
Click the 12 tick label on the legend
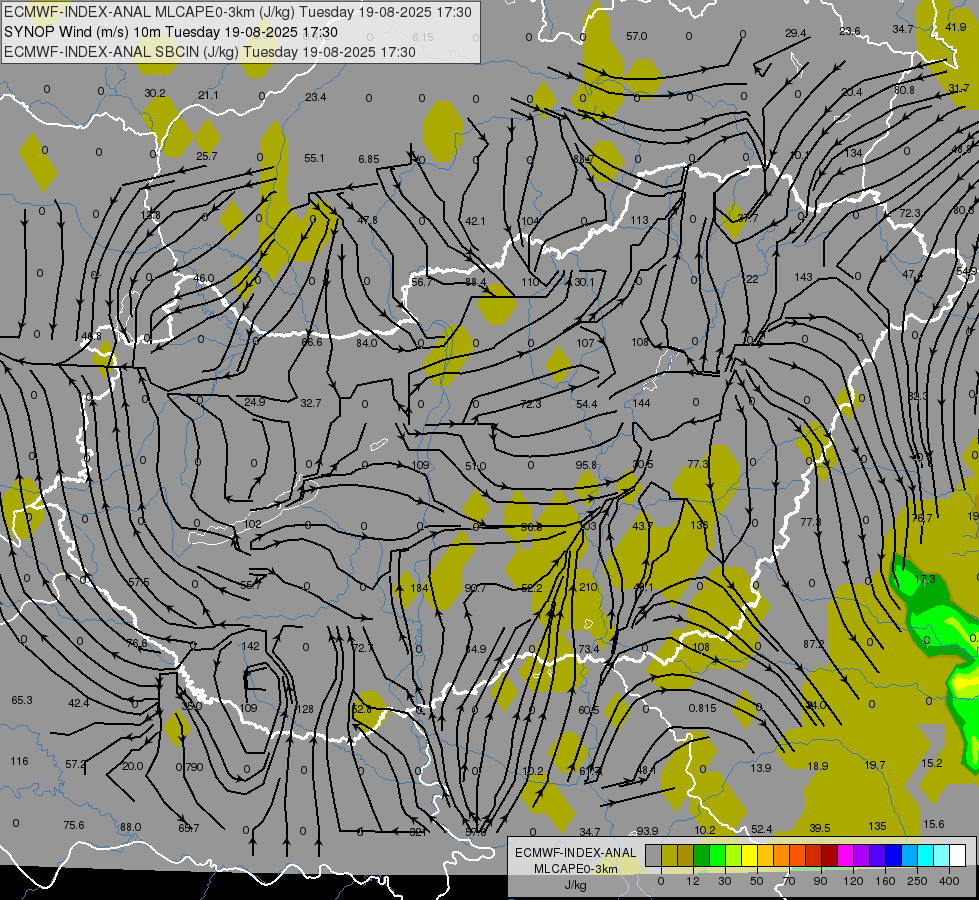coord(692,881)
